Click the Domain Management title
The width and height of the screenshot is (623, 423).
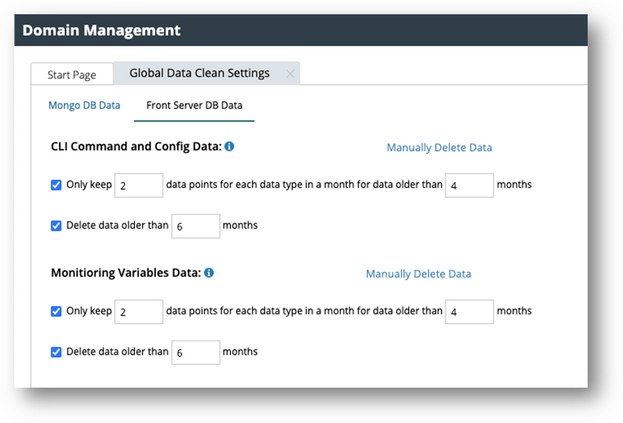pos(101,31)
